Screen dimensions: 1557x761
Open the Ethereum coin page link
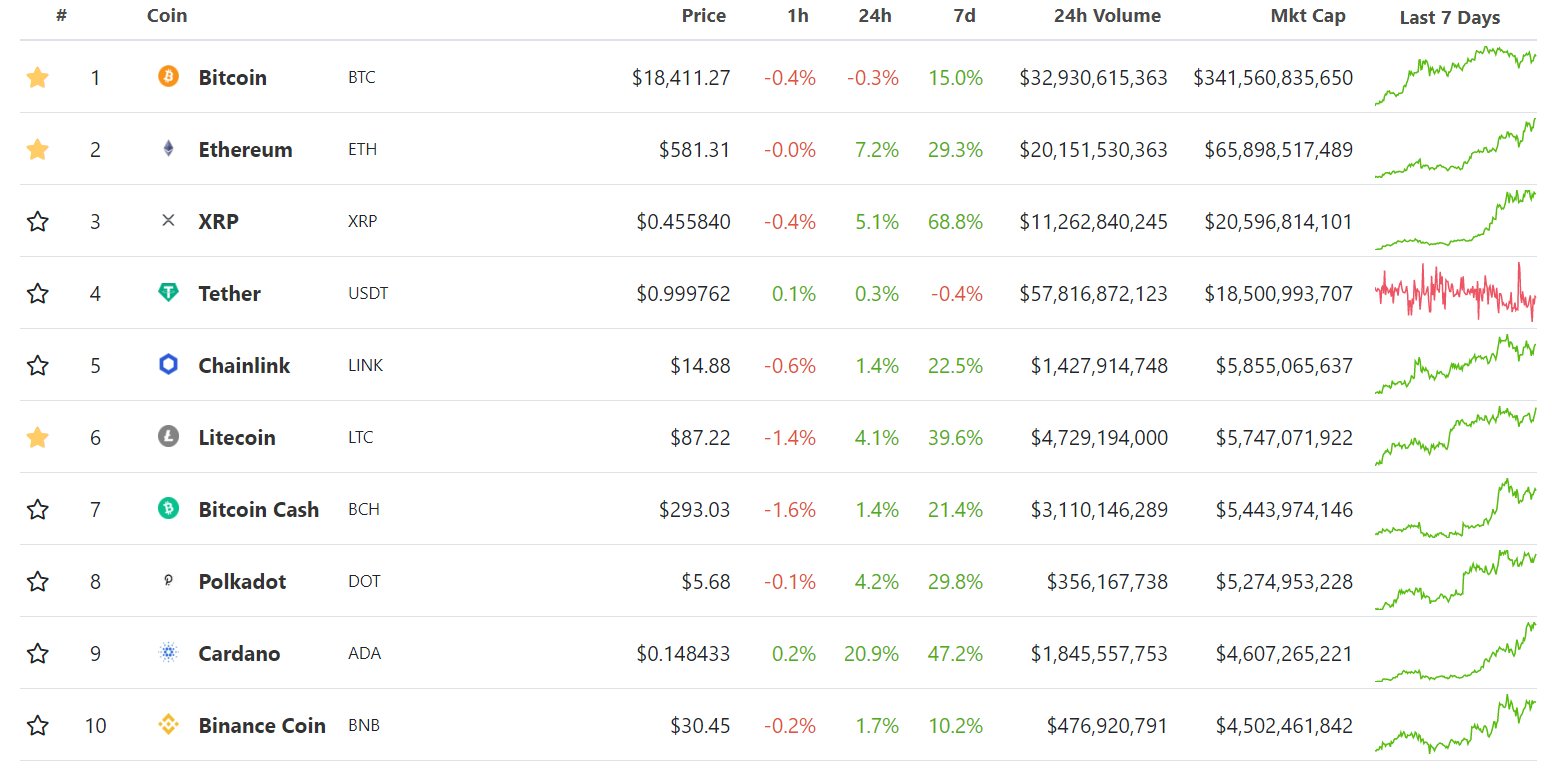[x=246, y=149]
